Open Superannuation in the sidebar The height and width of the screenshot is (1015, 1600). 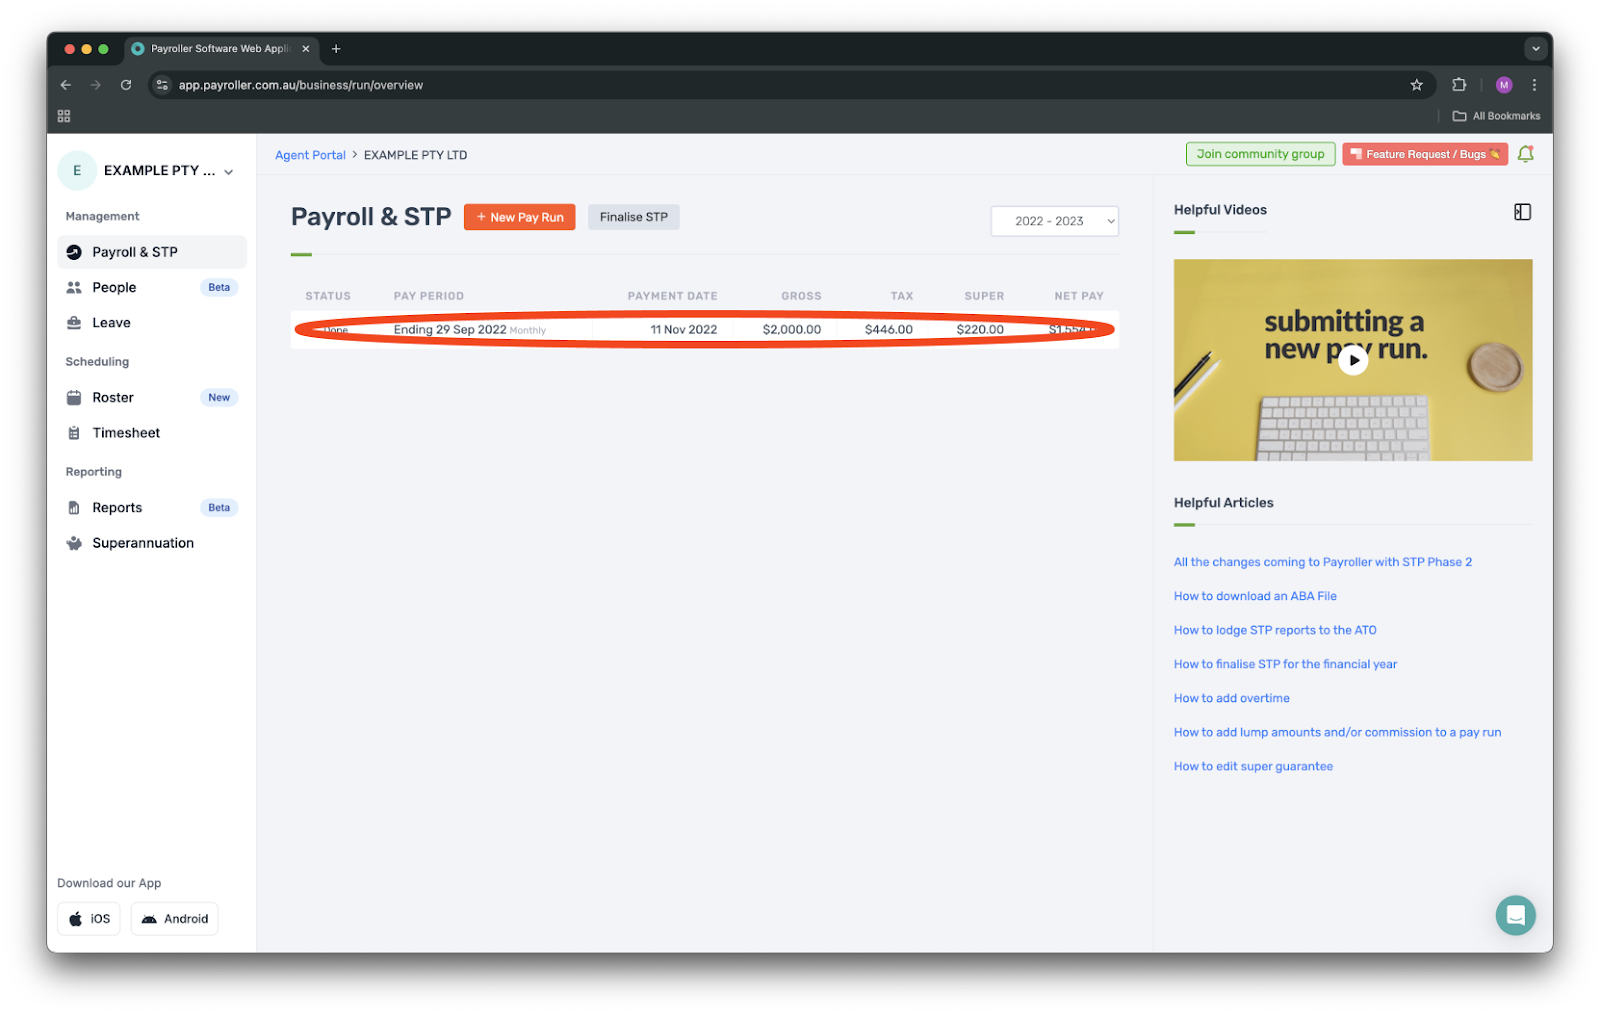(151, 543)
